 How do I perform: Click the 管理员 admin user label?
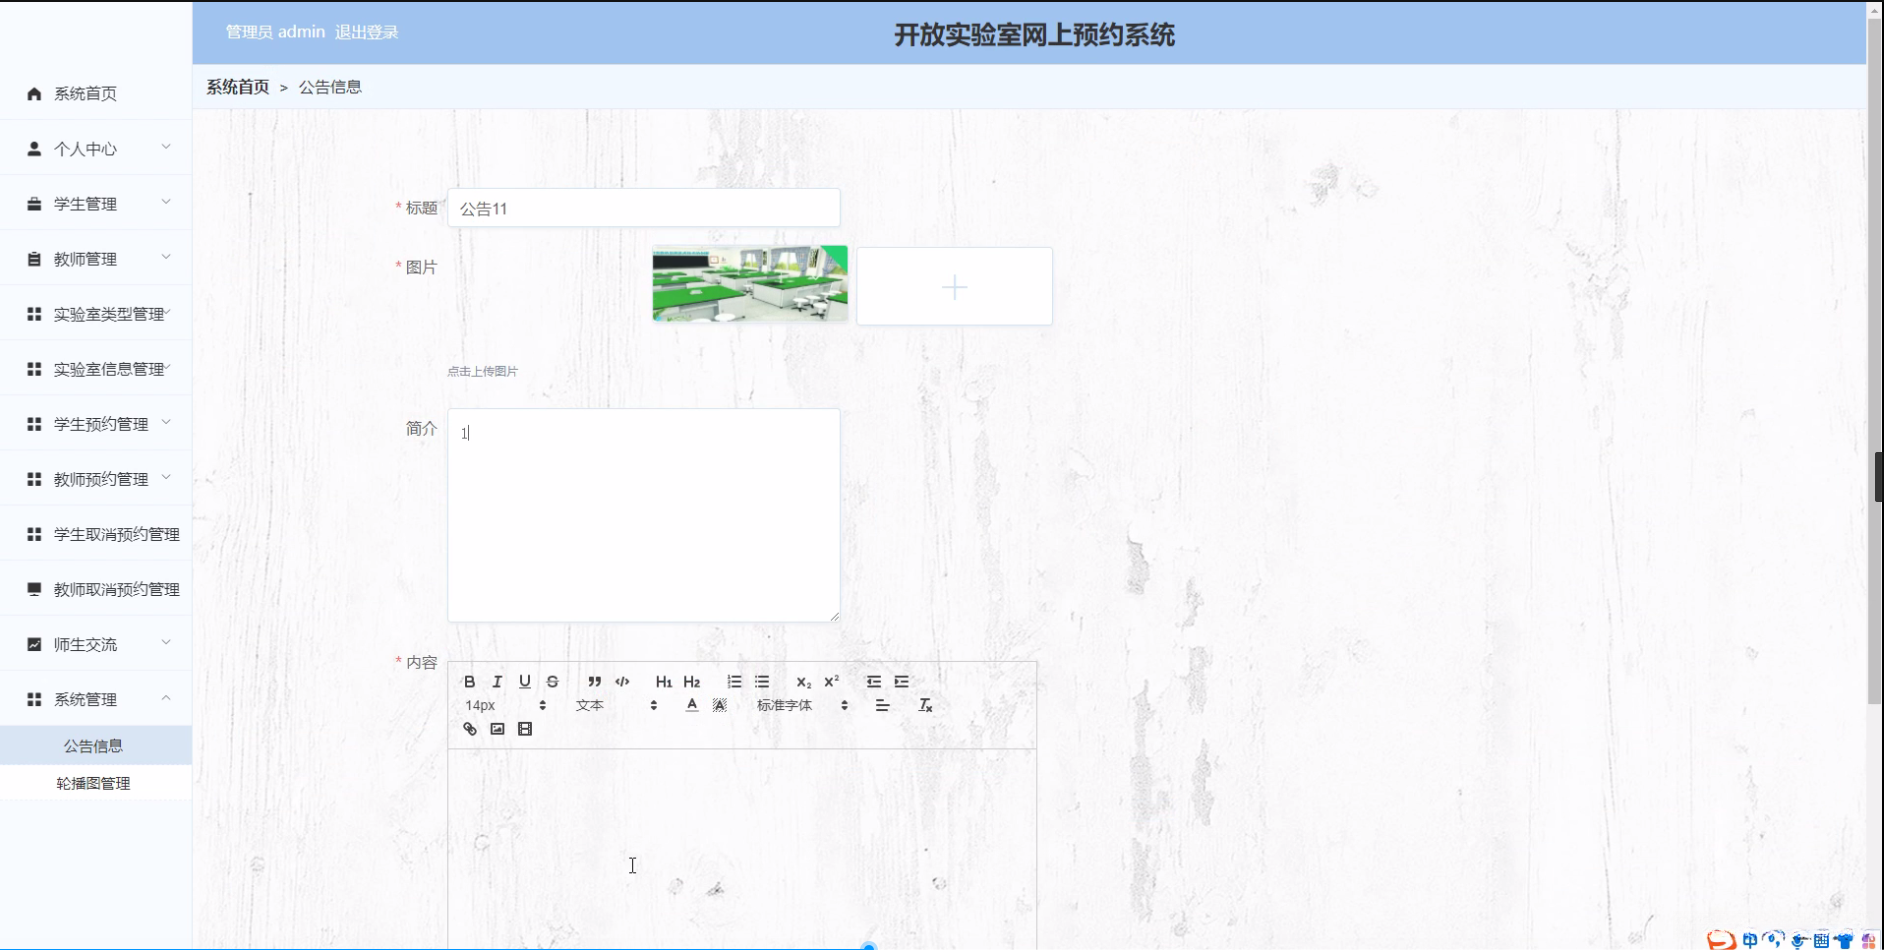(x=275, y=32)
